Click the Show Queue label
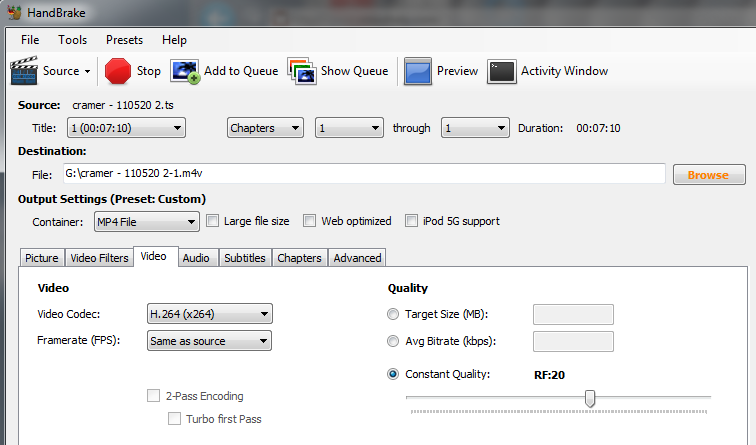756x445 pixels. [x=354, y=71]
